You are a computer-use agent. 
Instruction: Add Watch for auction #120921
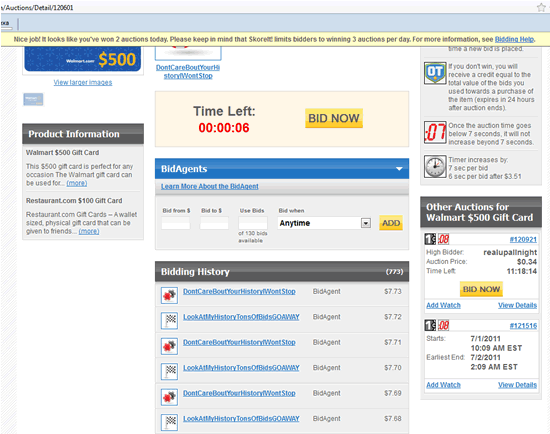443,305
